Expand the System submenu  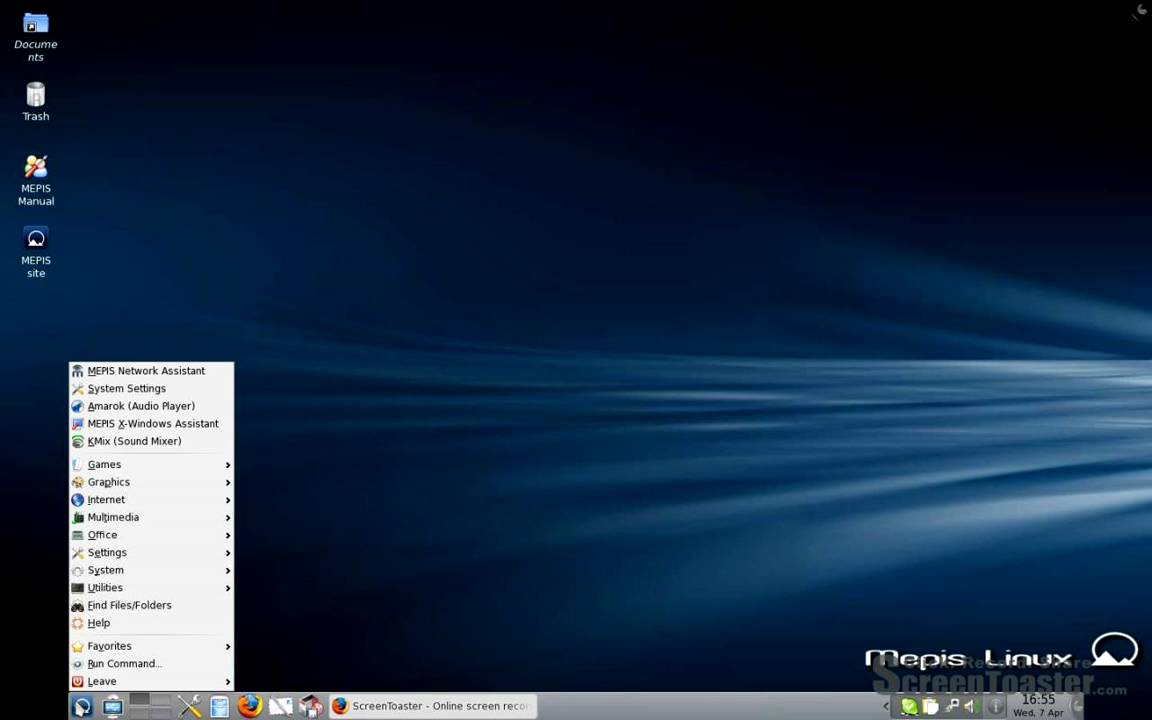click(x=151, y=571)
